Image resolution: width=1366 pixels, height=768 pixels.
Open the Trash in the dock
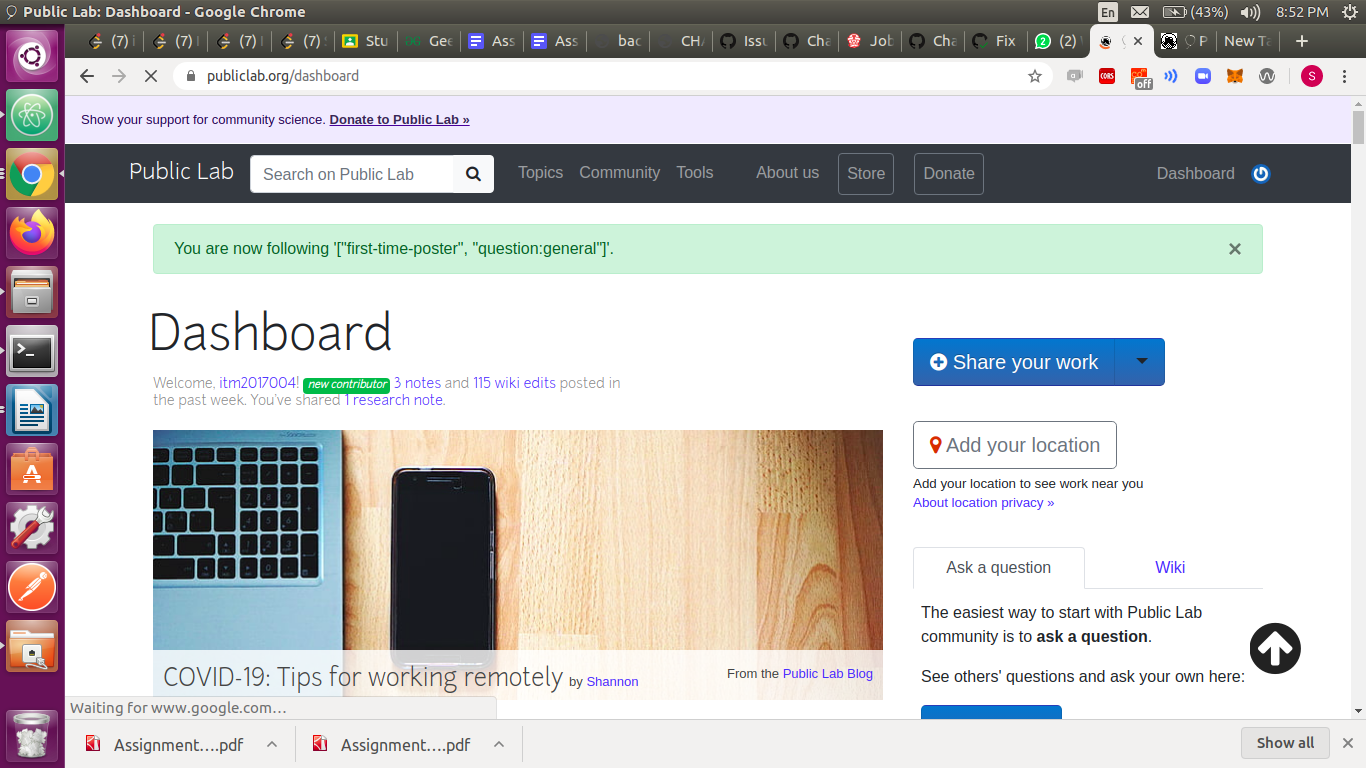pos(33,735)
